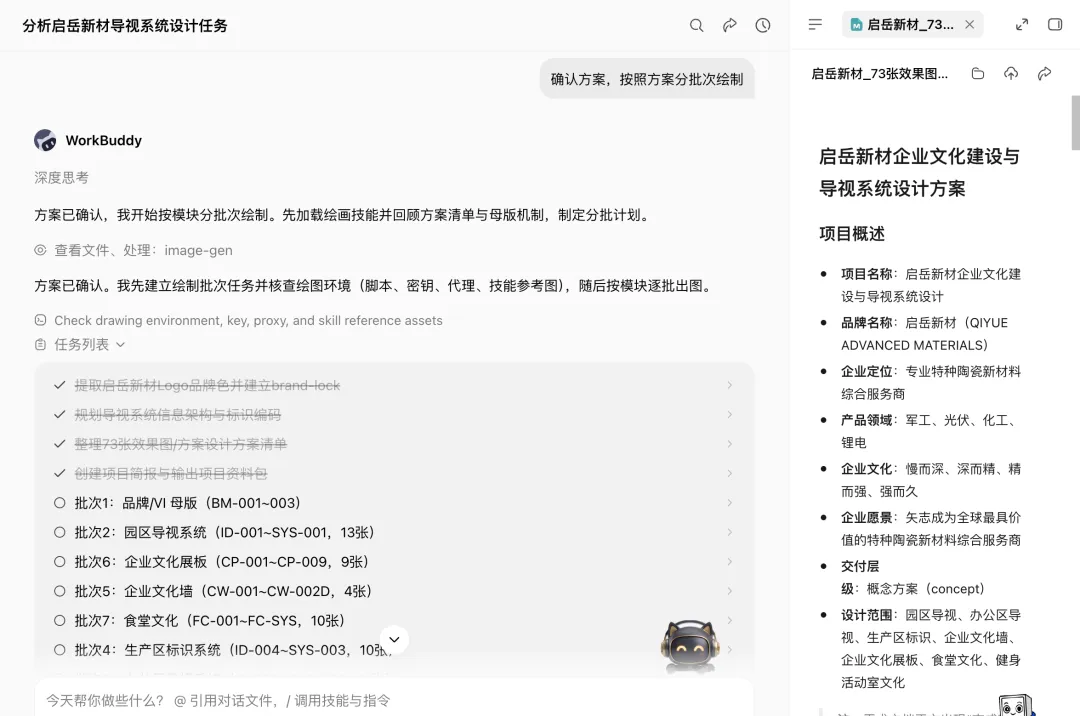
Task: Click the document heading 启岳新材企业文化建设与导视系统设计方案
Action: (920, 172)
